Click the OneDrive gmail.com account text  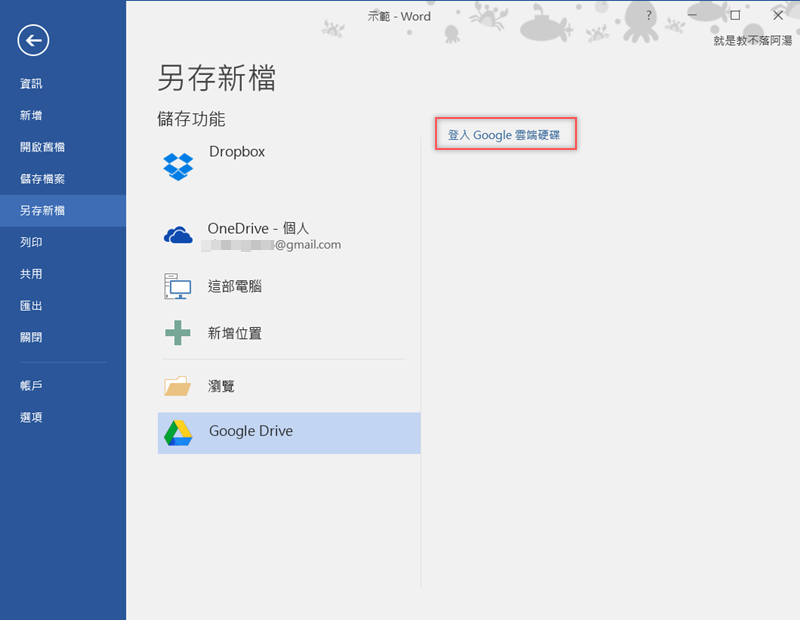tap(271, 245)
